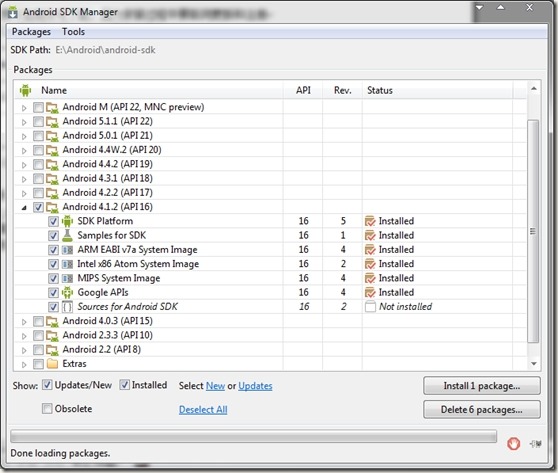Screen dimensions: 558x473
Task: Click the Install 1 package button
Action: (482, 386)
